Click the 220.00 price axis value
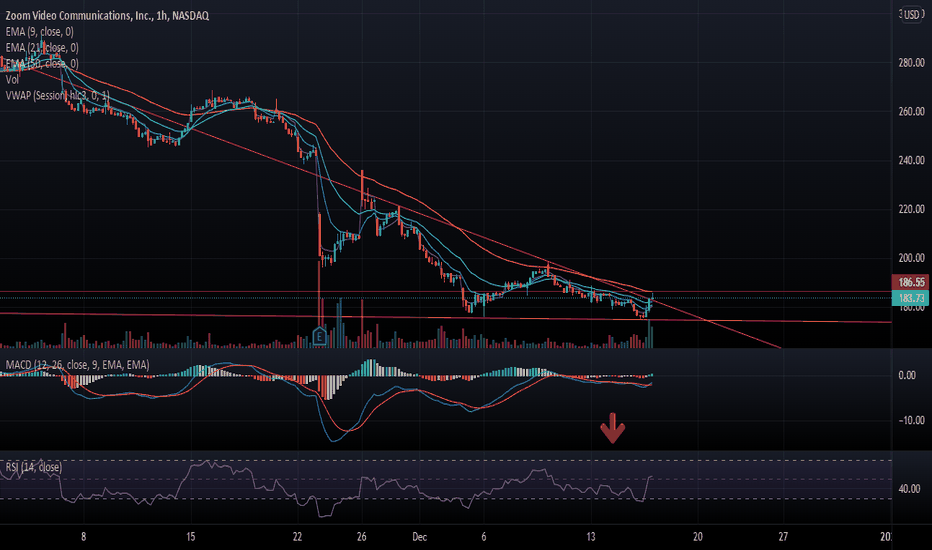Viewport: 932px width, 550px height. point(911,209)
